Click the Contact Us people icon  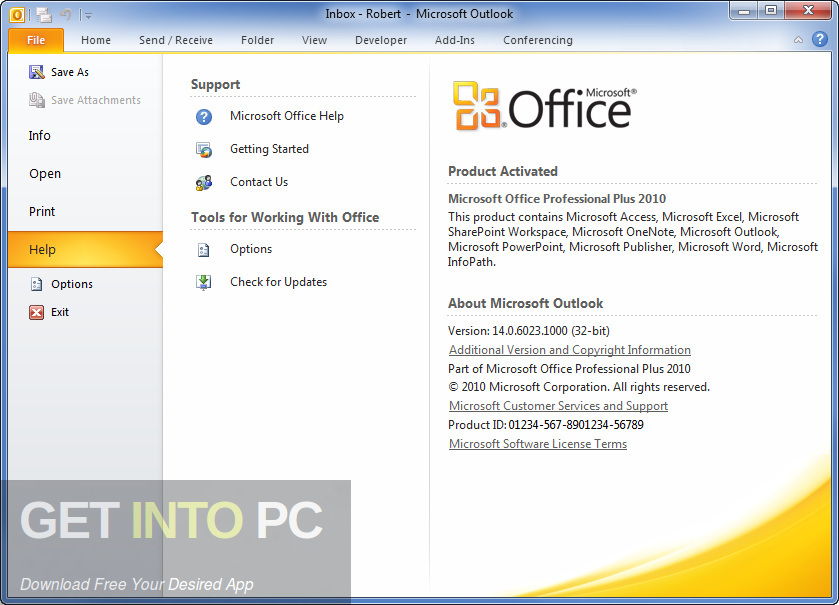click(204, 182)
